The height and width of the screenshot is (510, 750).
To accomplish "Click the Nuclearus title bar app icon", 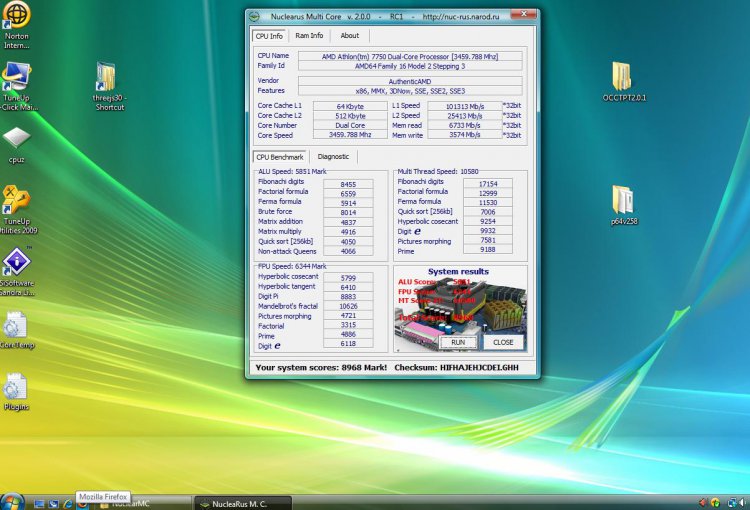I will coord(255,17).
